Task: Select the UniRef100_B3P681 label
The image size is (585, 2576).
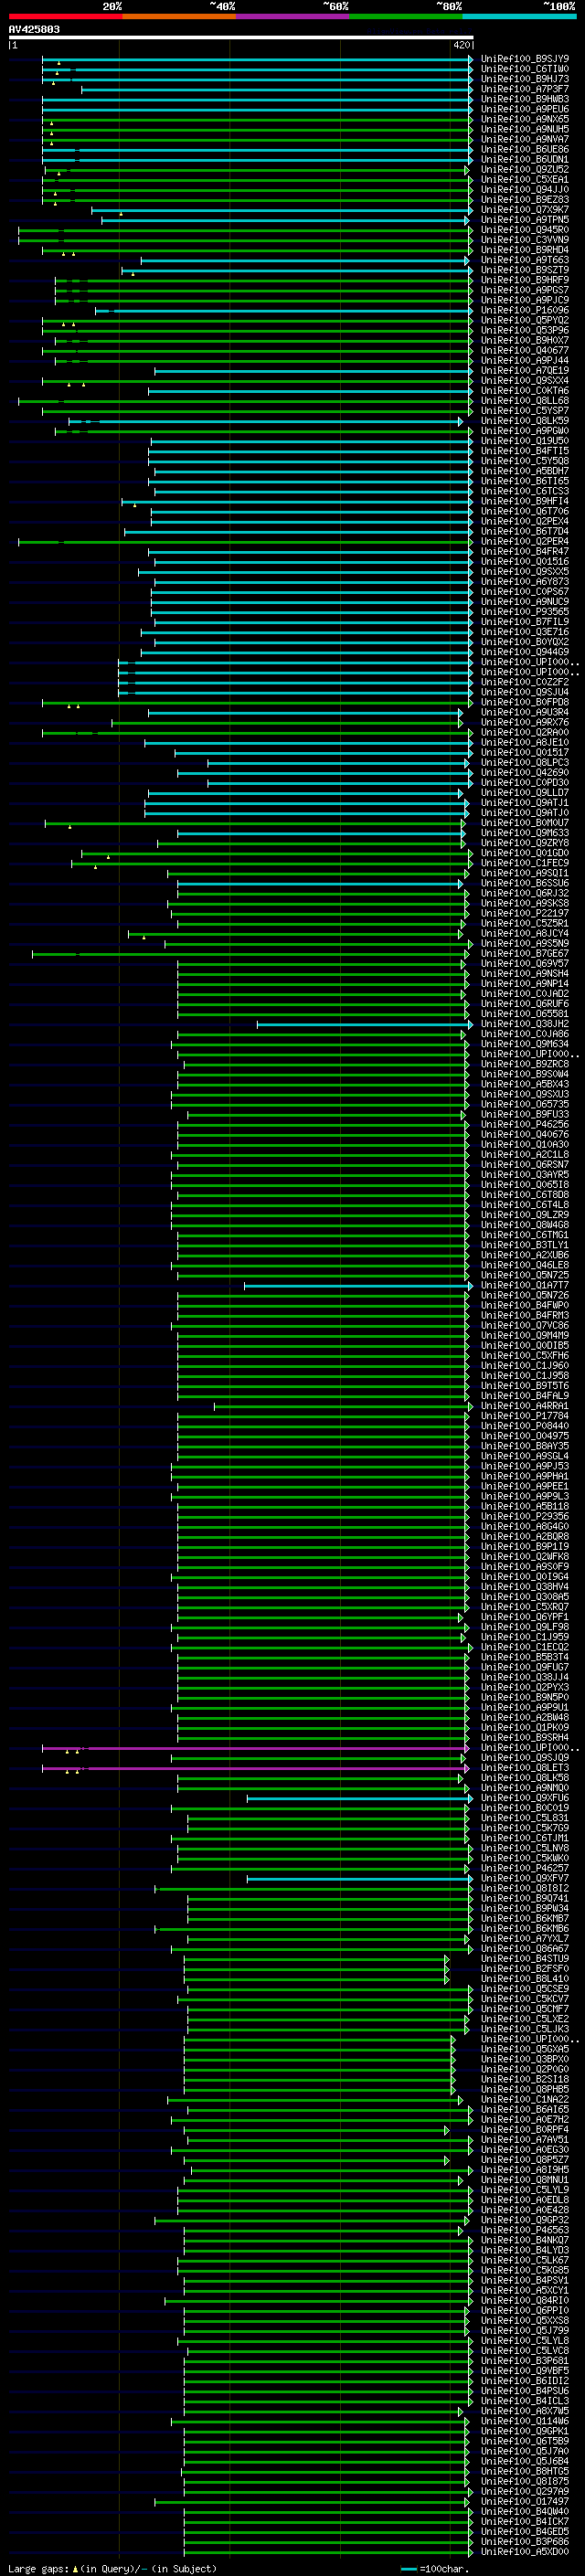Action: click(x=525, y=2361)
